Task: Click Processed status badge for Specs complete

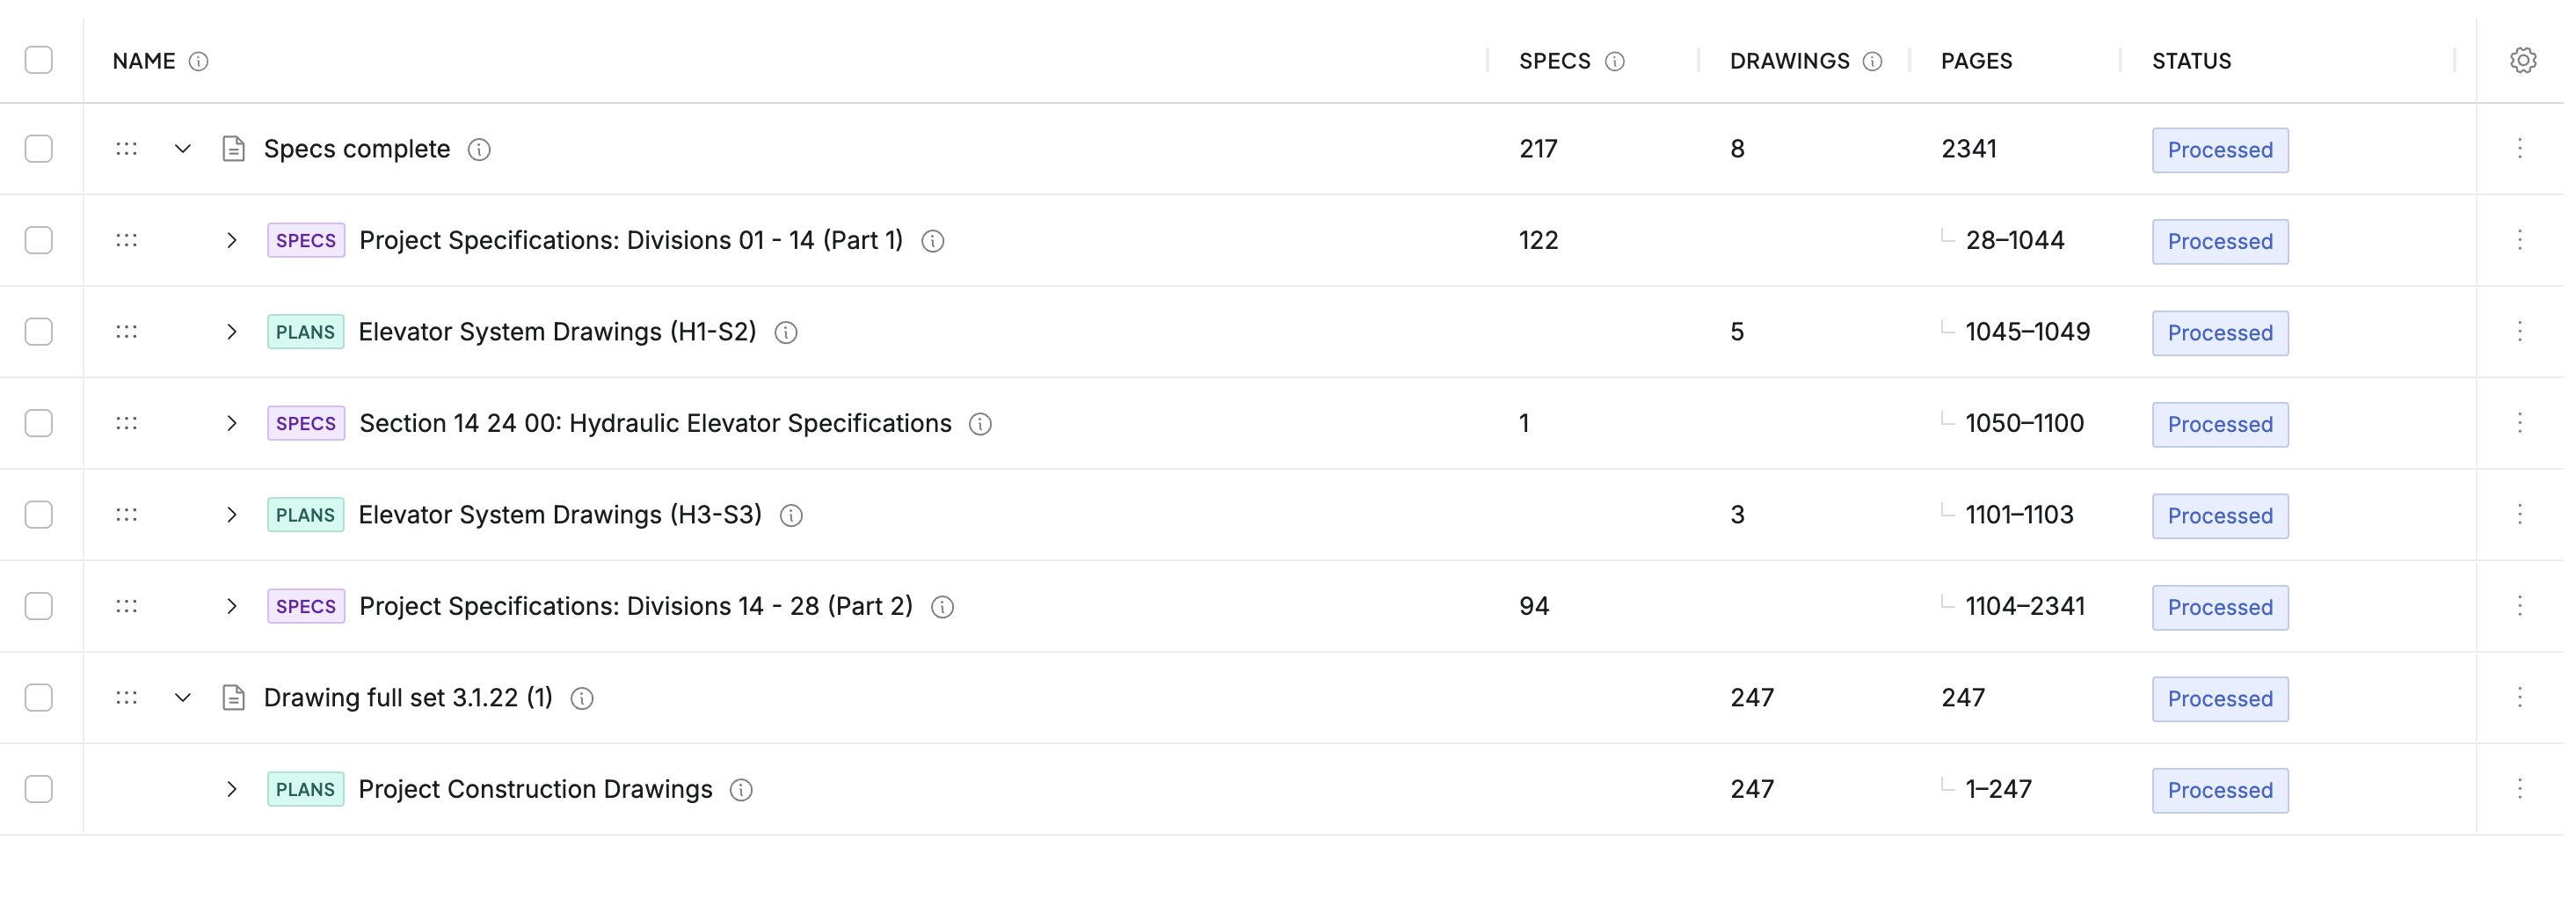Action: [x=2219, y=150]
